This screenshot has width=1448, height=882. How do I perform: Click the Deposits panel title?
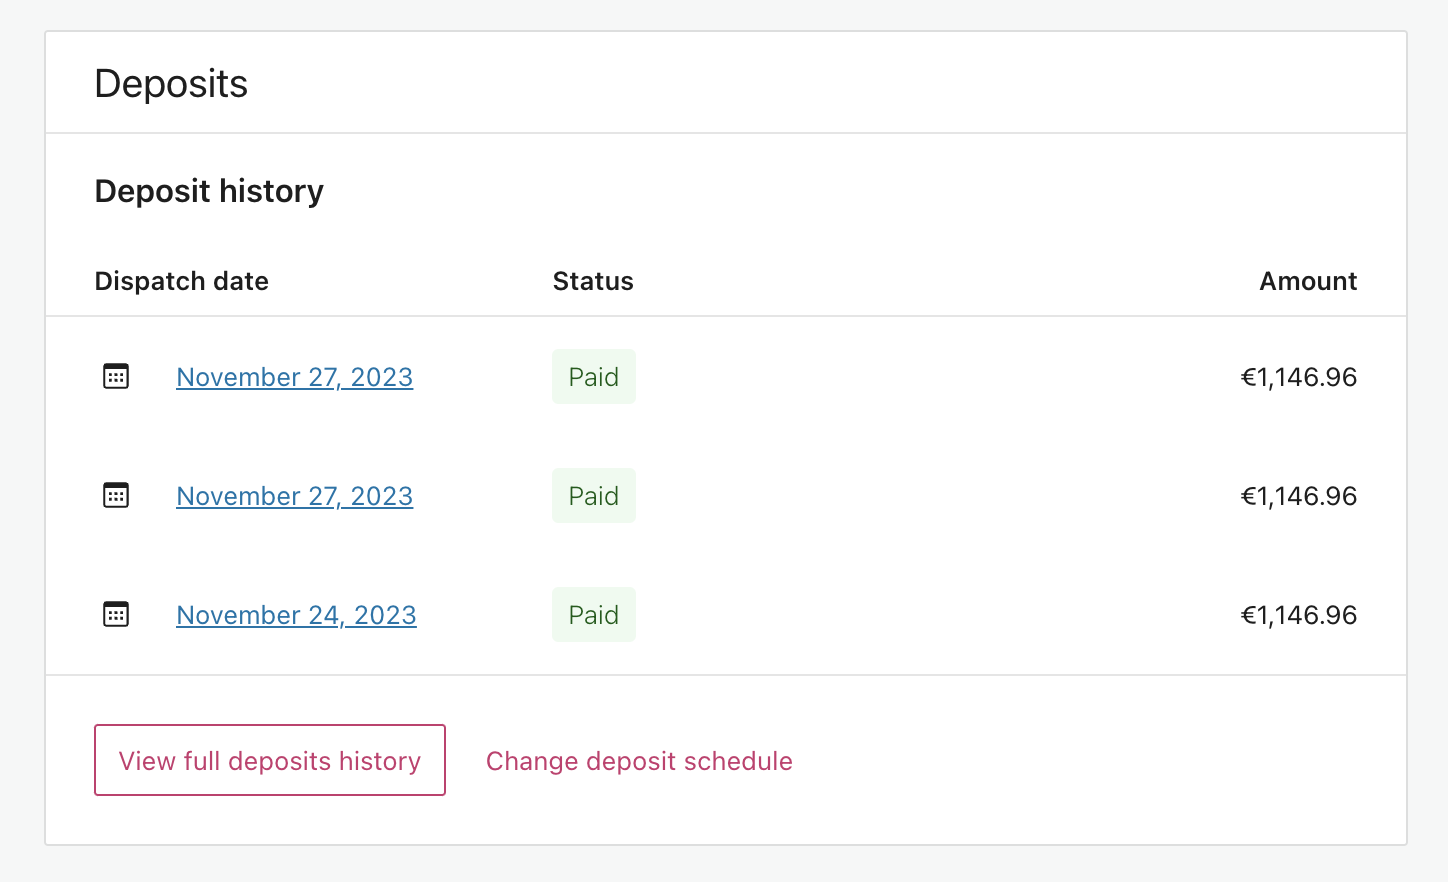click(171, 84)
